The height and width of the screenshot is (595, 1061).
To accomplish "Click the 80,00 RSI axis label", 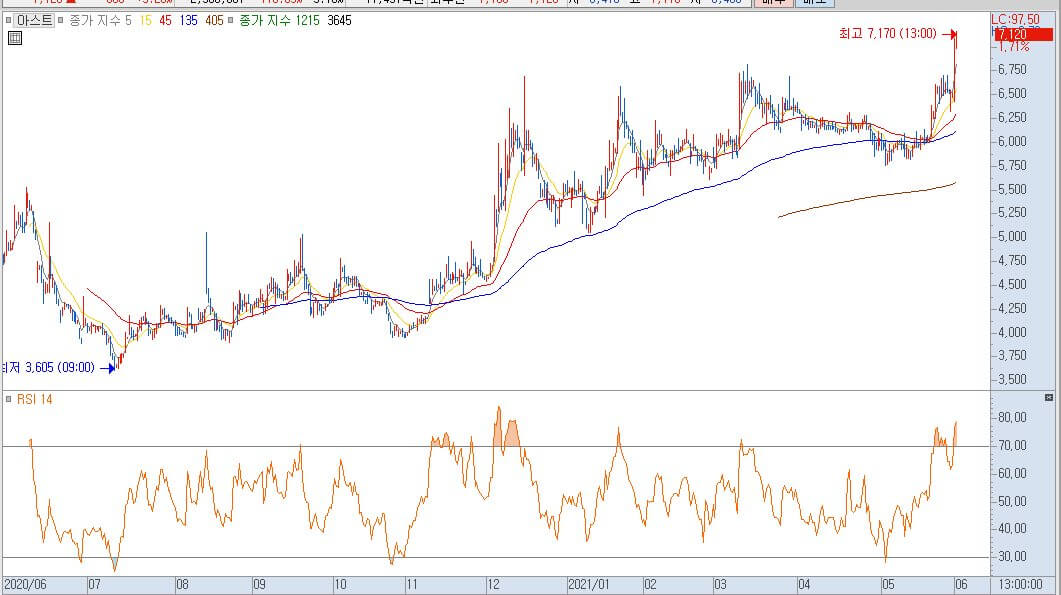I will click(x=1012, y=418).
